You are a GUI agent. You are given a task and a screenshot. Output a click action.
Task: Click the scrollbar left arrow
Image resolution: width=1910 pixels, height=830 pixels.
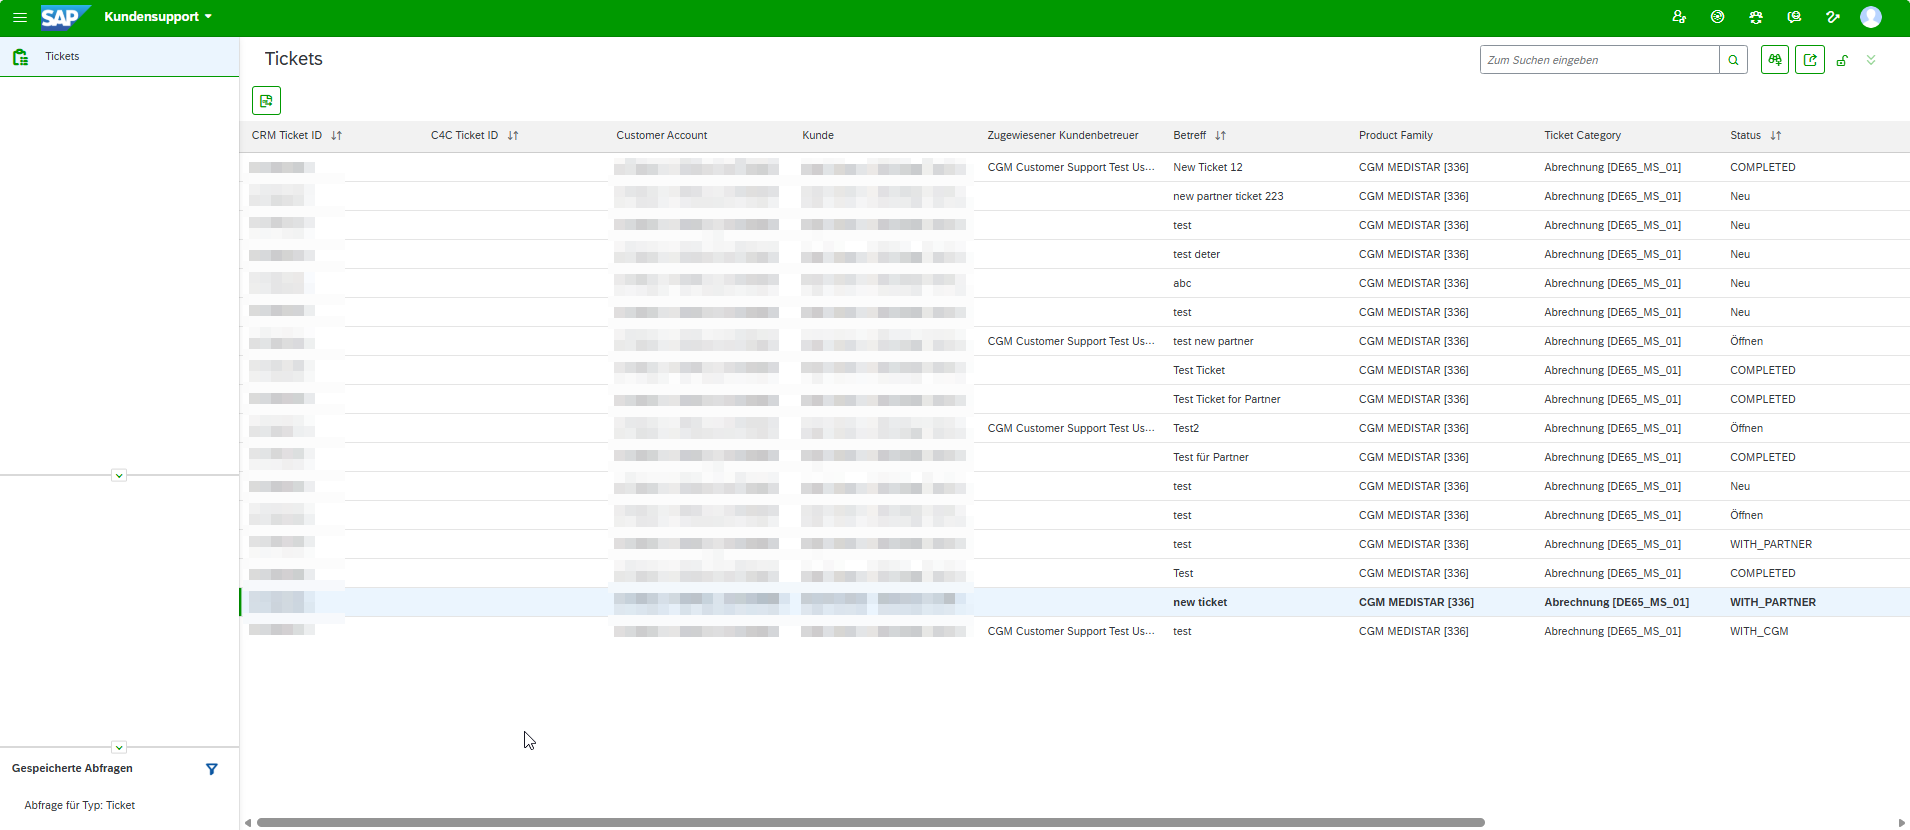(x=247, y=823)
